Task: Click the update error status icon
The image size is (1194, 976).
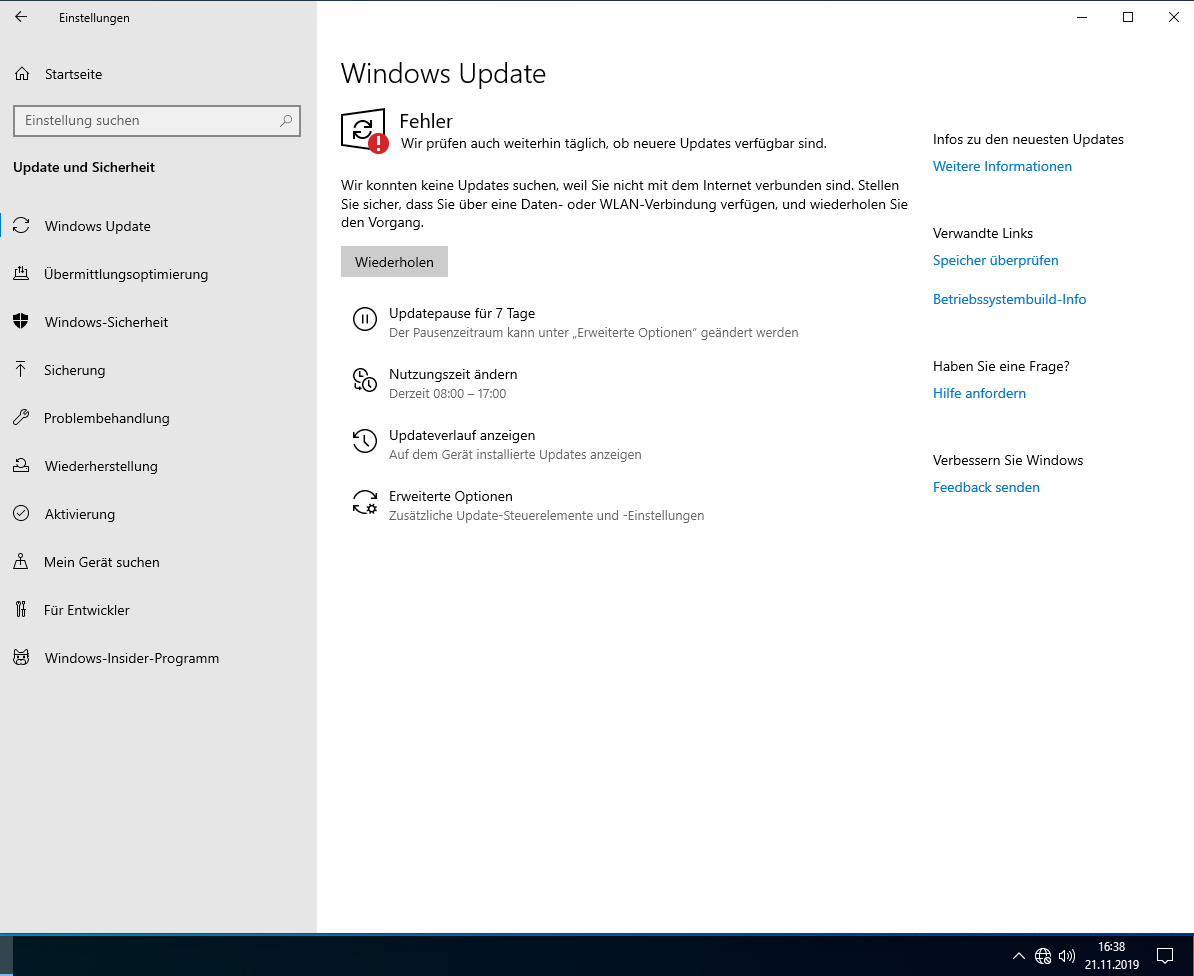Action: point(364,130)
